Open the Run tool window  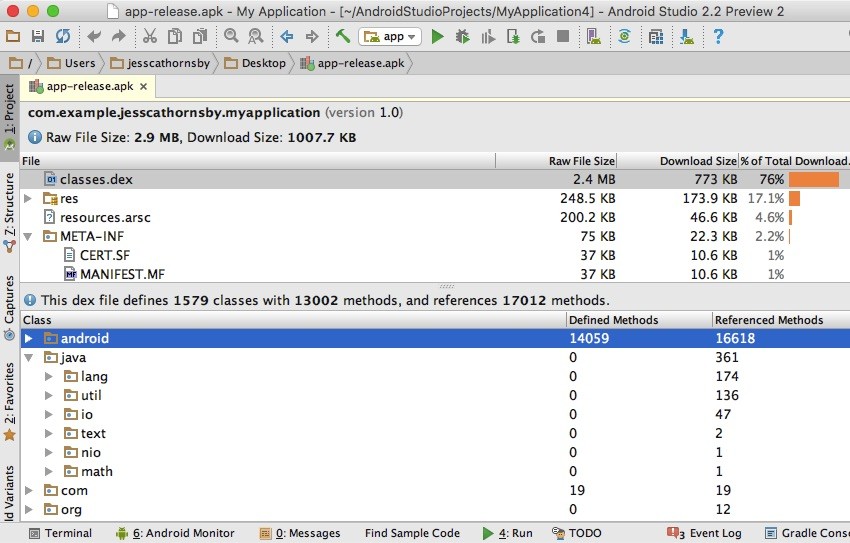pyautogui.click(x=507, y=533)
